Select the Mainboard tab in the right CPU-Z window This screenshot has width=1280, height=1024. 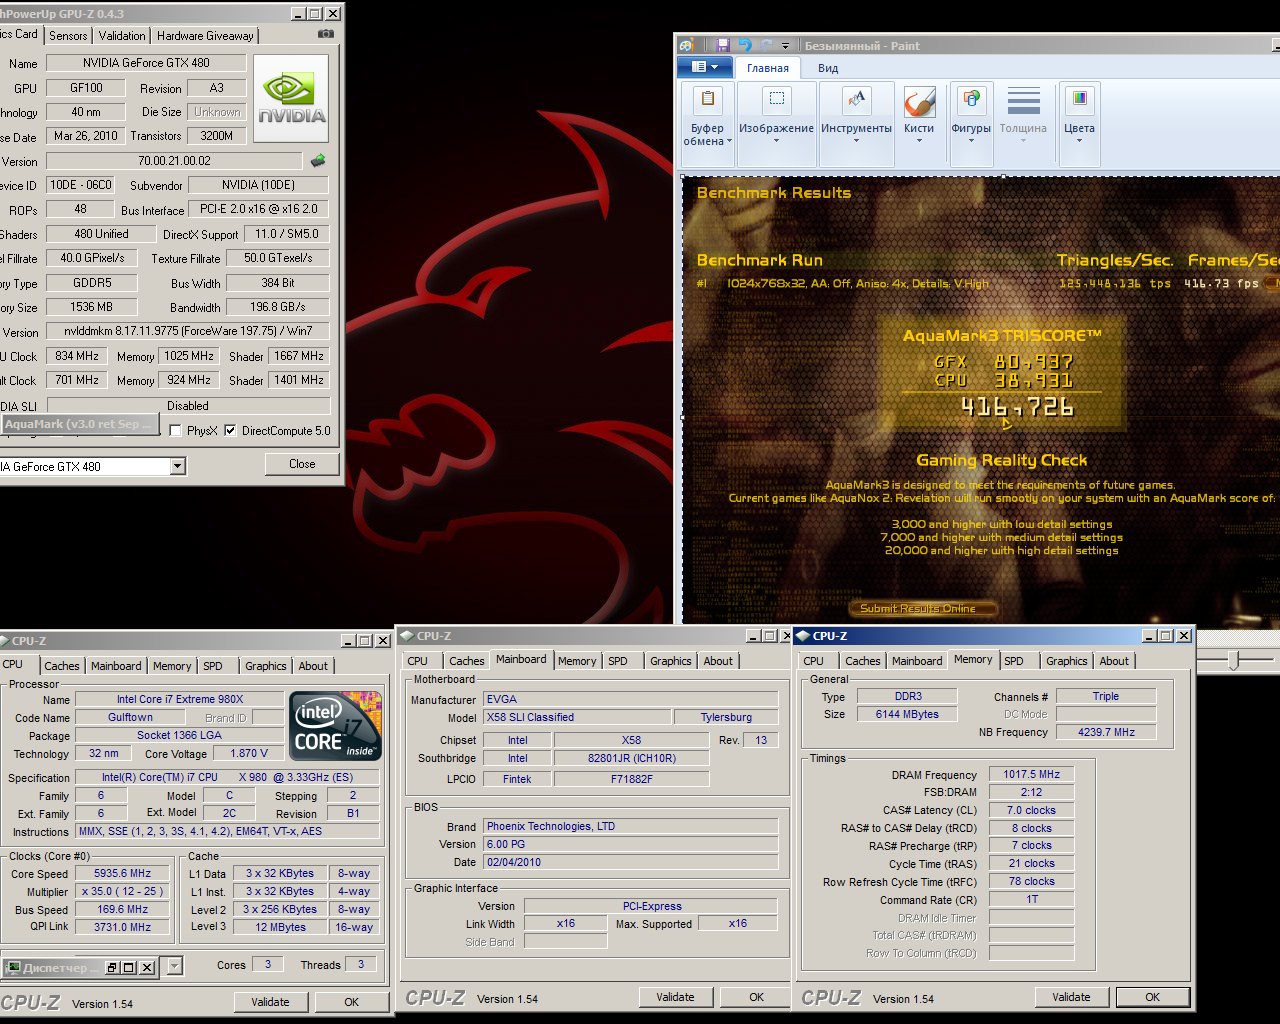tap(917, 661)
